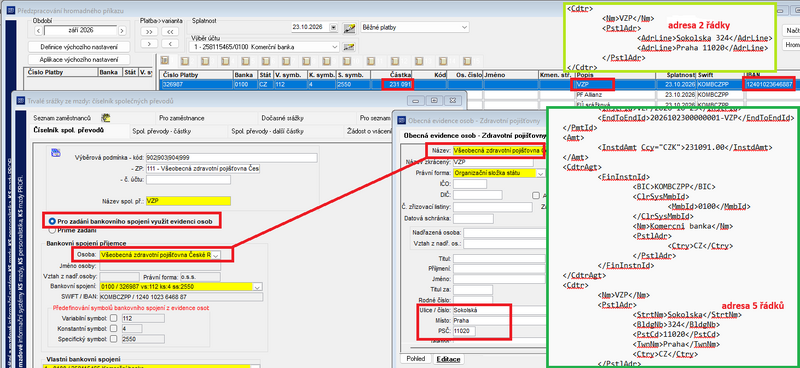The height and width of the screenshot is (368, 800).
Task: Click app icon in Obecná evidence osob title bar
Action: (403, 121)
